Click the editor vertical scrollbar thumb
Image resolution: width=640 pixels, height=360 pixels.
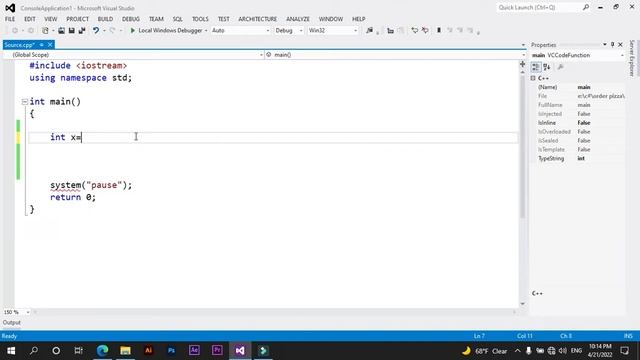[522, 147]
